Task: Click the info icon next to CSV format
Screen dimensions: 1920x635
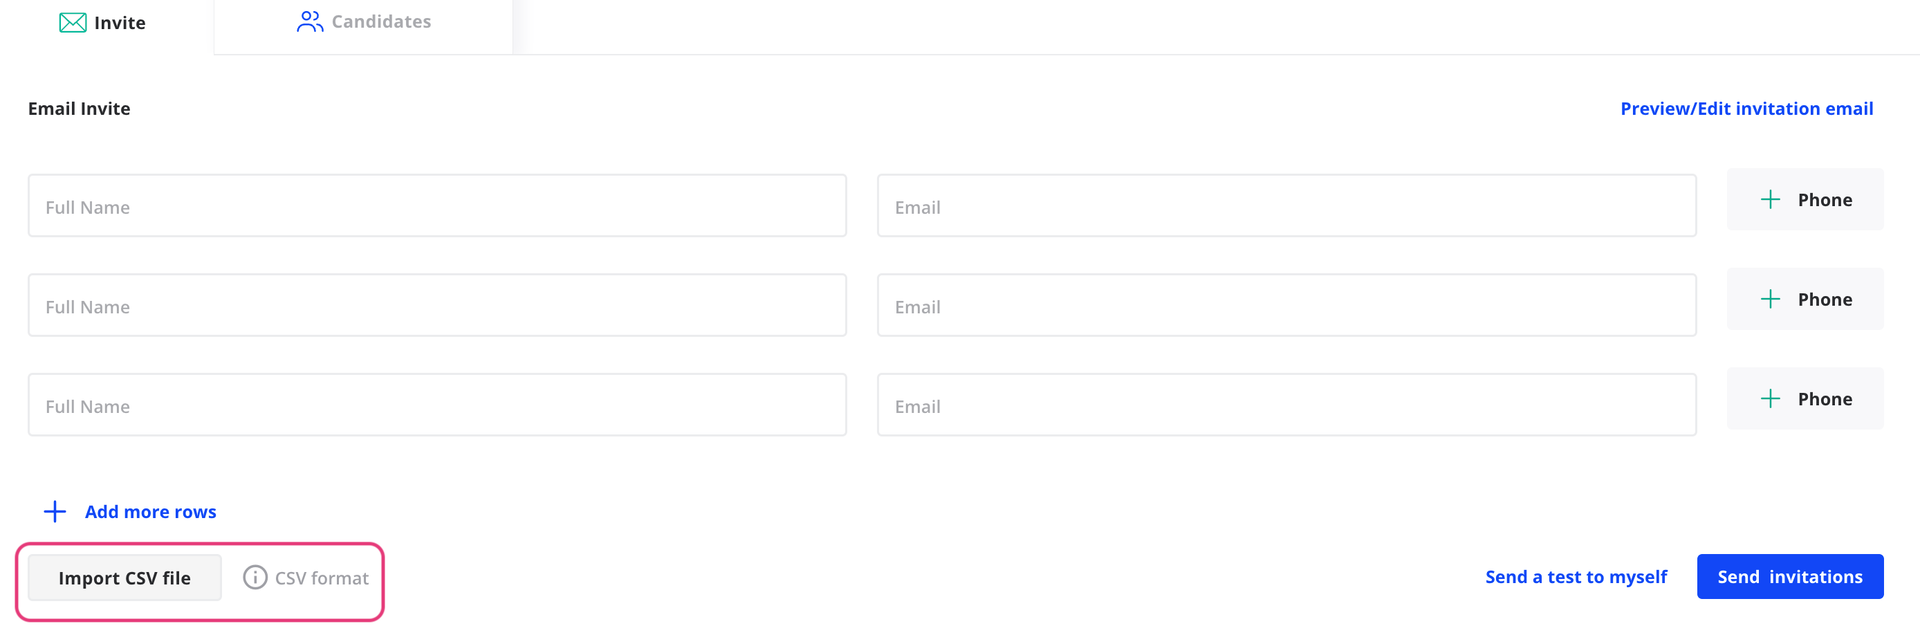Action: [x=255, y=577]
